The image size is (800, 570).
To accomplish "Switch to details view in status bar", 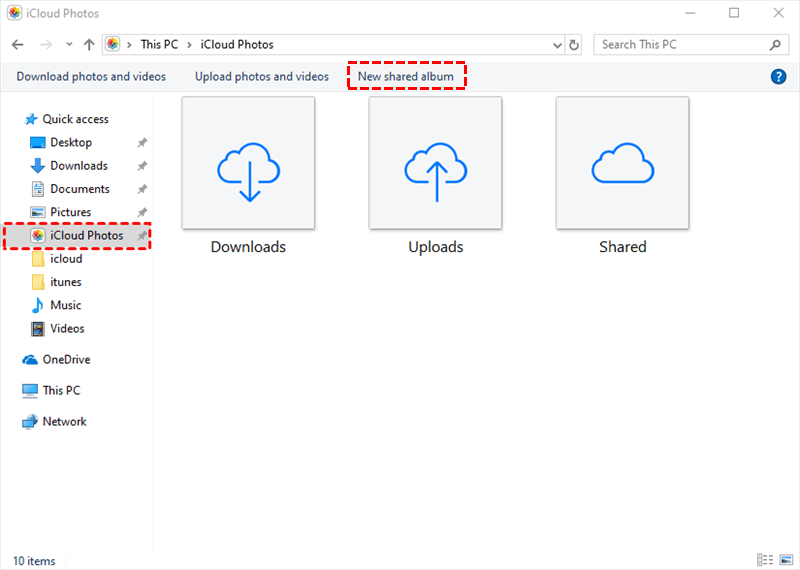I will tap(764, 560).
